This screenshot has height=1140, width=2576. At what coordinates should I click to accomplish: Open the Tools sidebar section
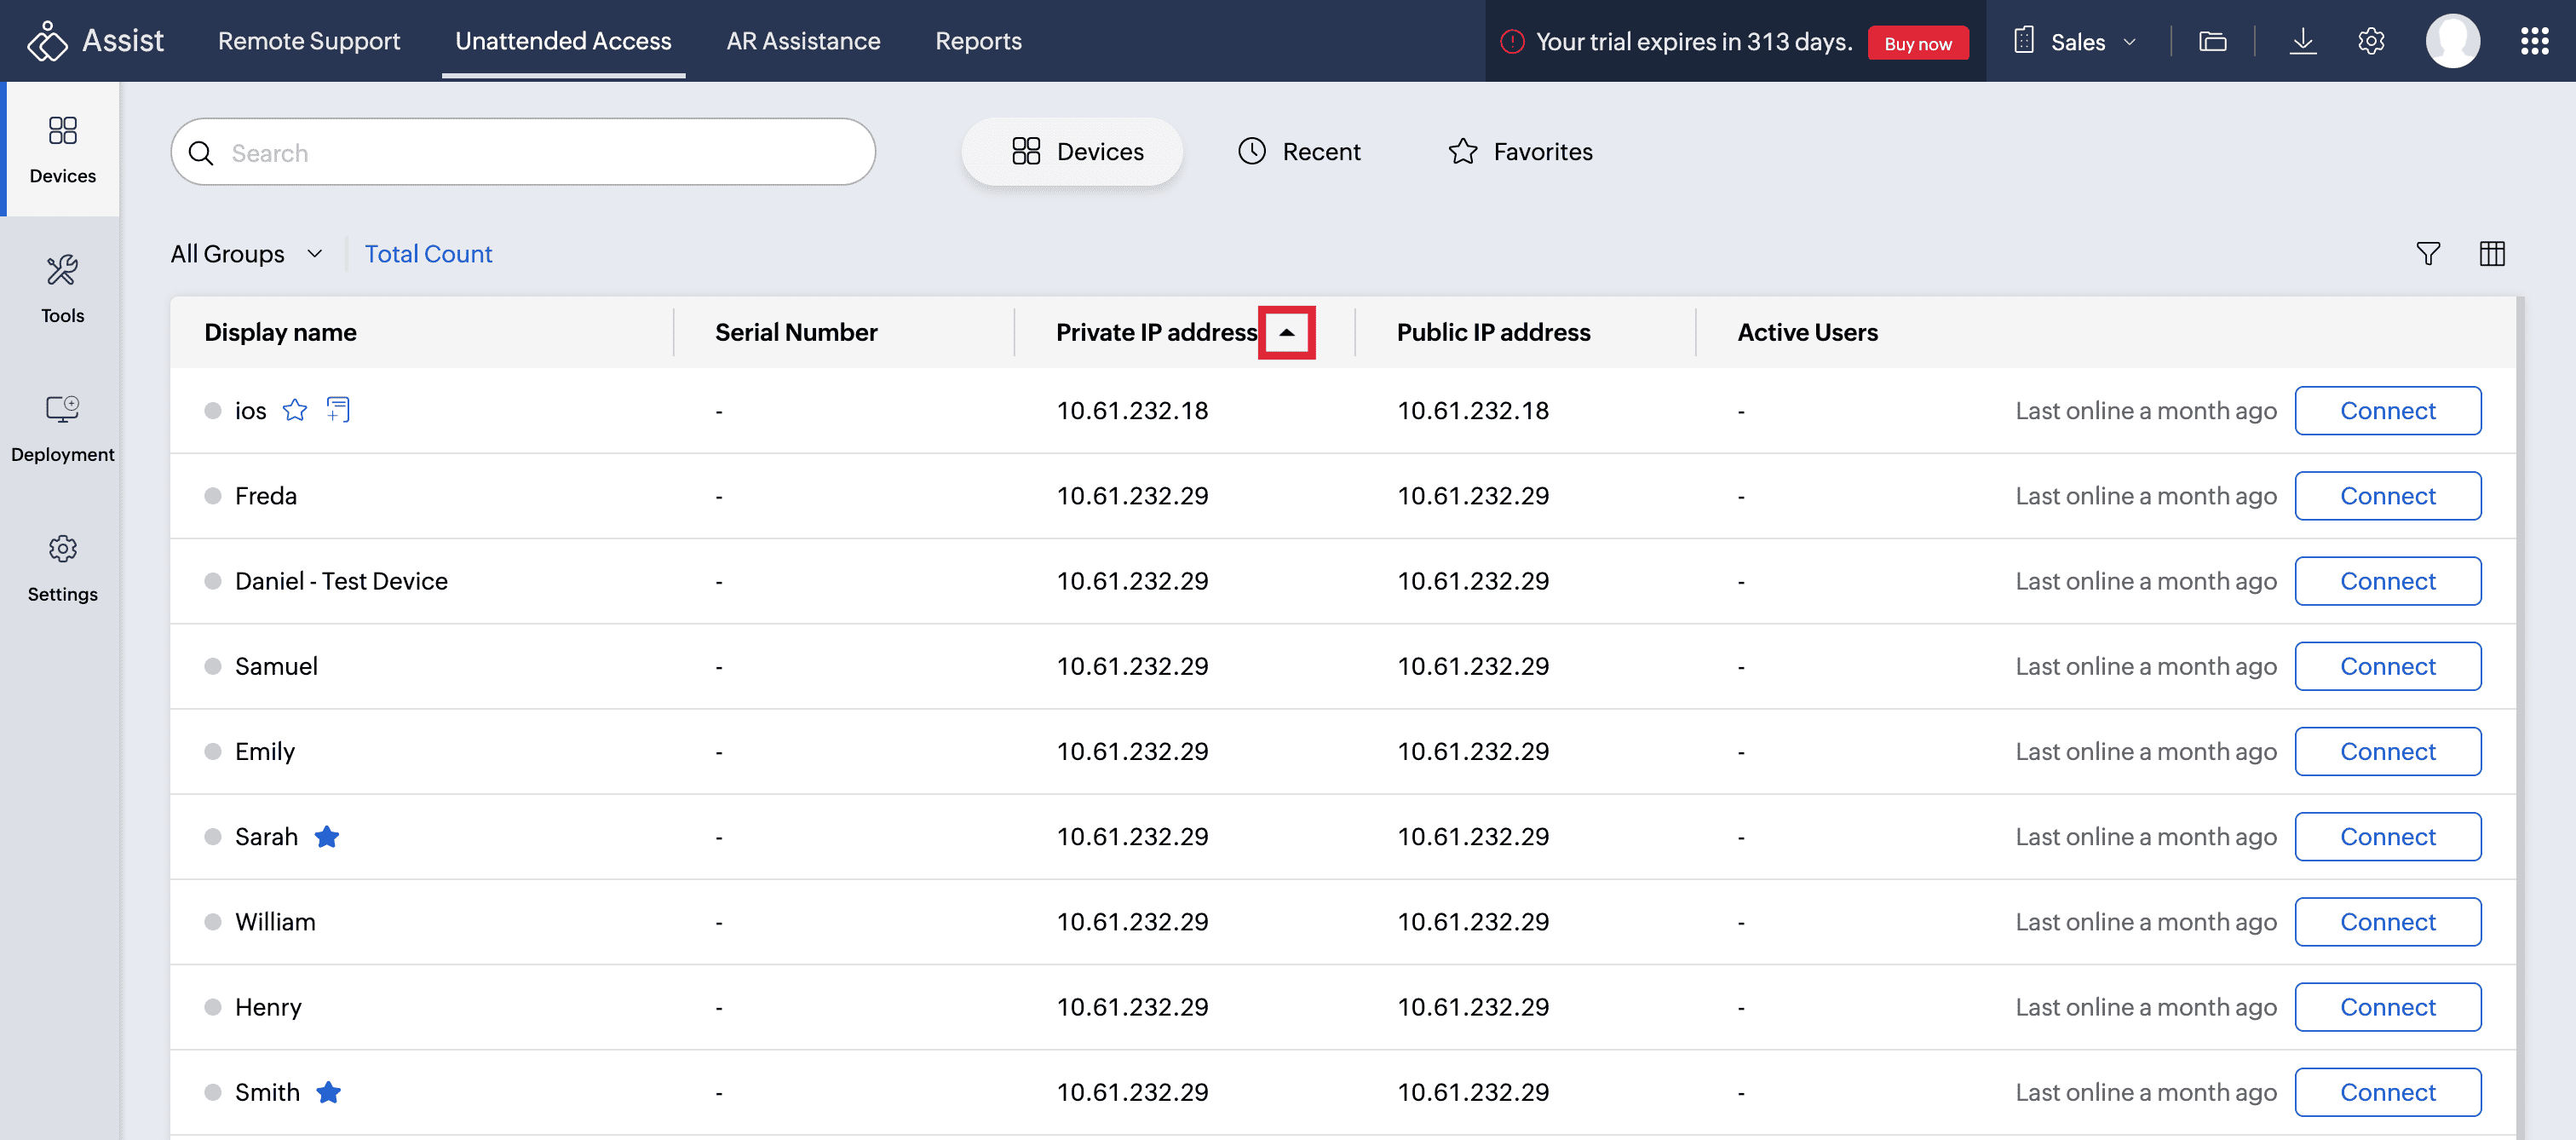coord(62,288)
